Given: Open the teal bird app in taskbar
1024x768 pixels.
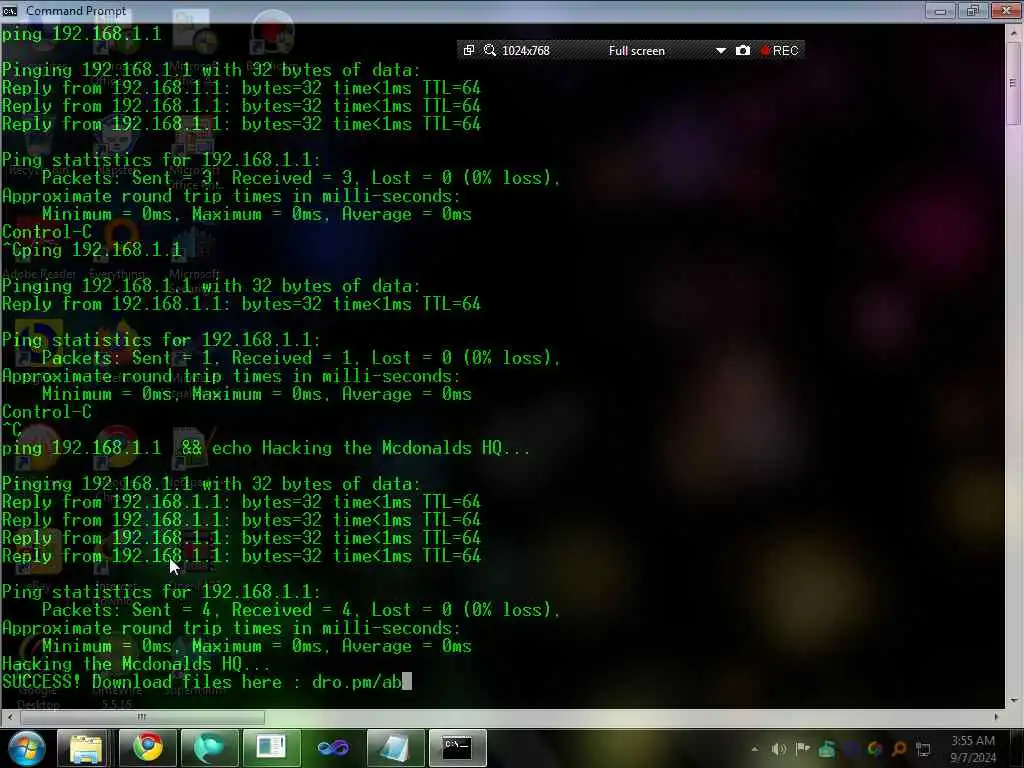Looking at the screenshot, I should [209, 748].
